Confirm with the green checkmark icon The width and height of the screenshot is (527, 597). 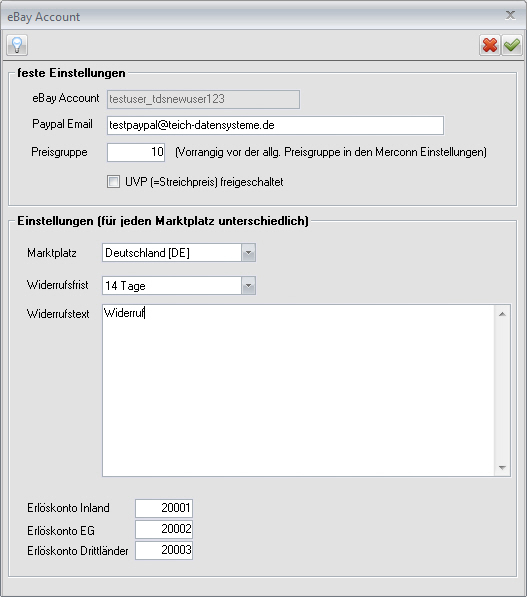point(512,45)
